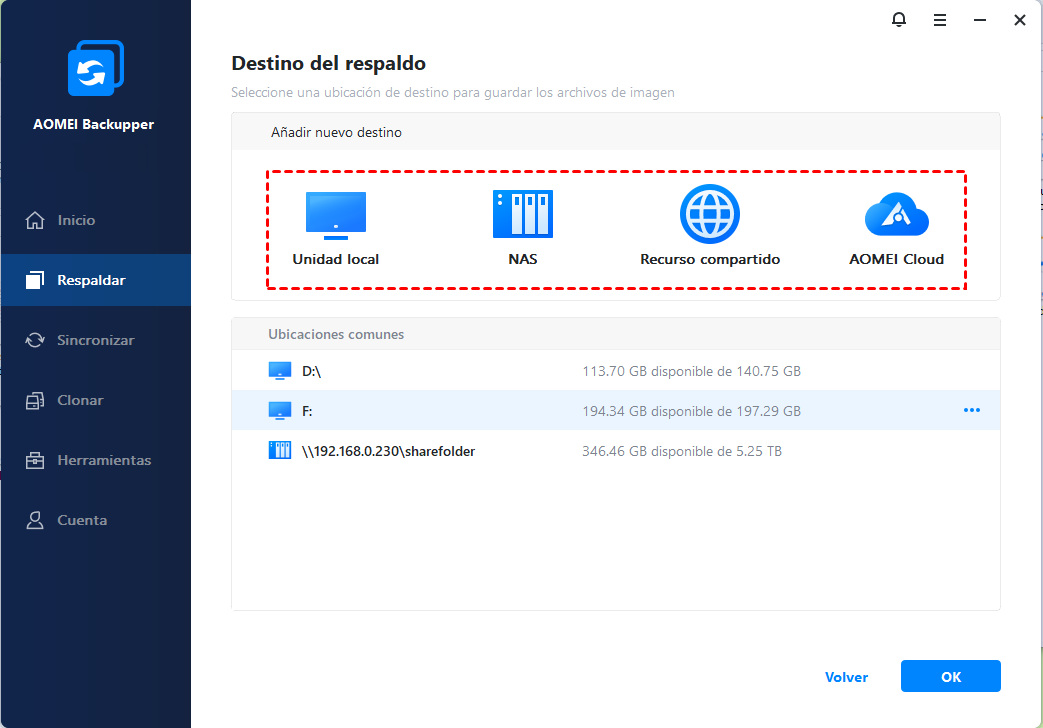
Task: Navigate to Herramientas
Action: coord(104,460)
